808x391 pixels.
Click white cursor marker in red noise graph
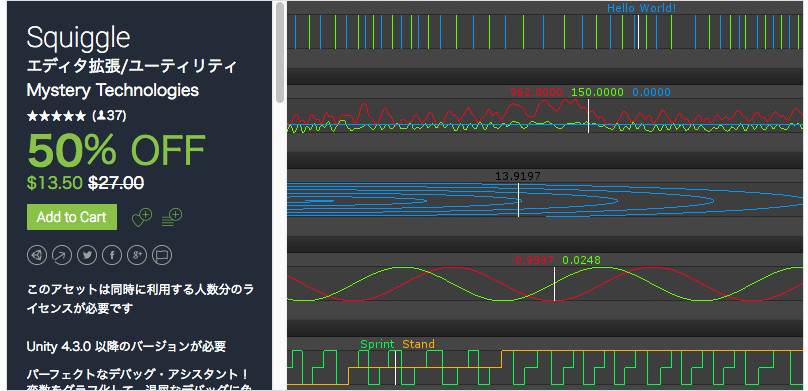[588, 116]
